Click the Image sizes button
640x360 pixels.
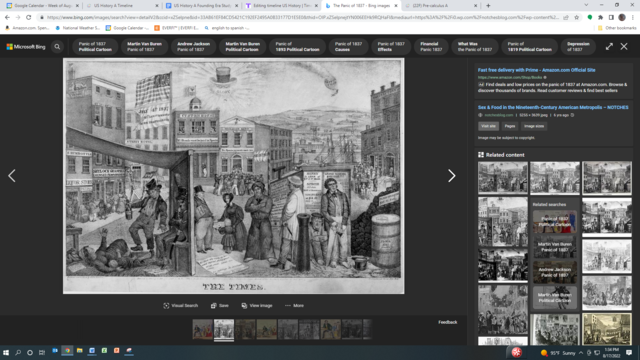tap(534, 126)
